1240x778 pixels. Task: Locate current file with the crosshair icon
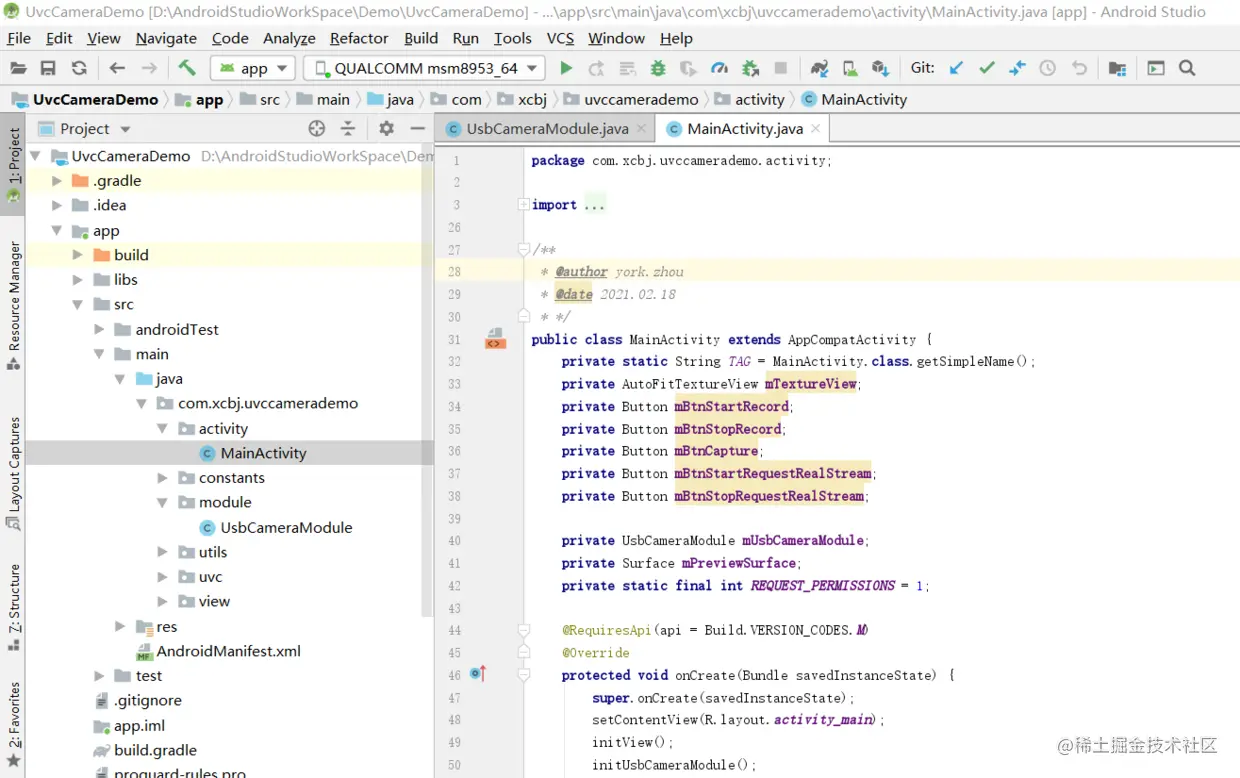pyautogui.click(x=317, y=128)
